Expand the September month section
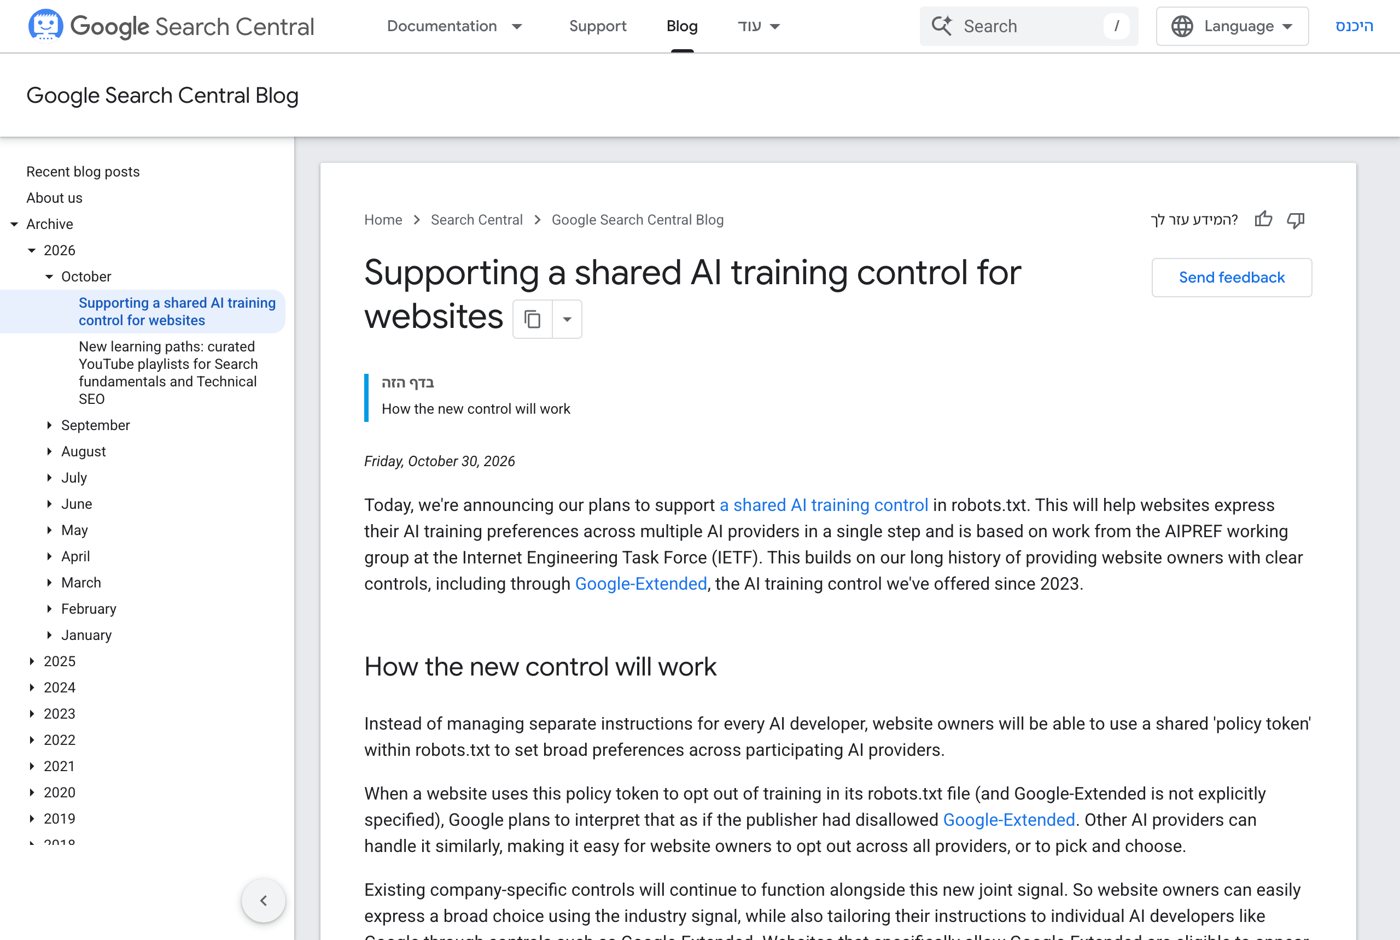1400x940 pixels. [x=49, y=425]
